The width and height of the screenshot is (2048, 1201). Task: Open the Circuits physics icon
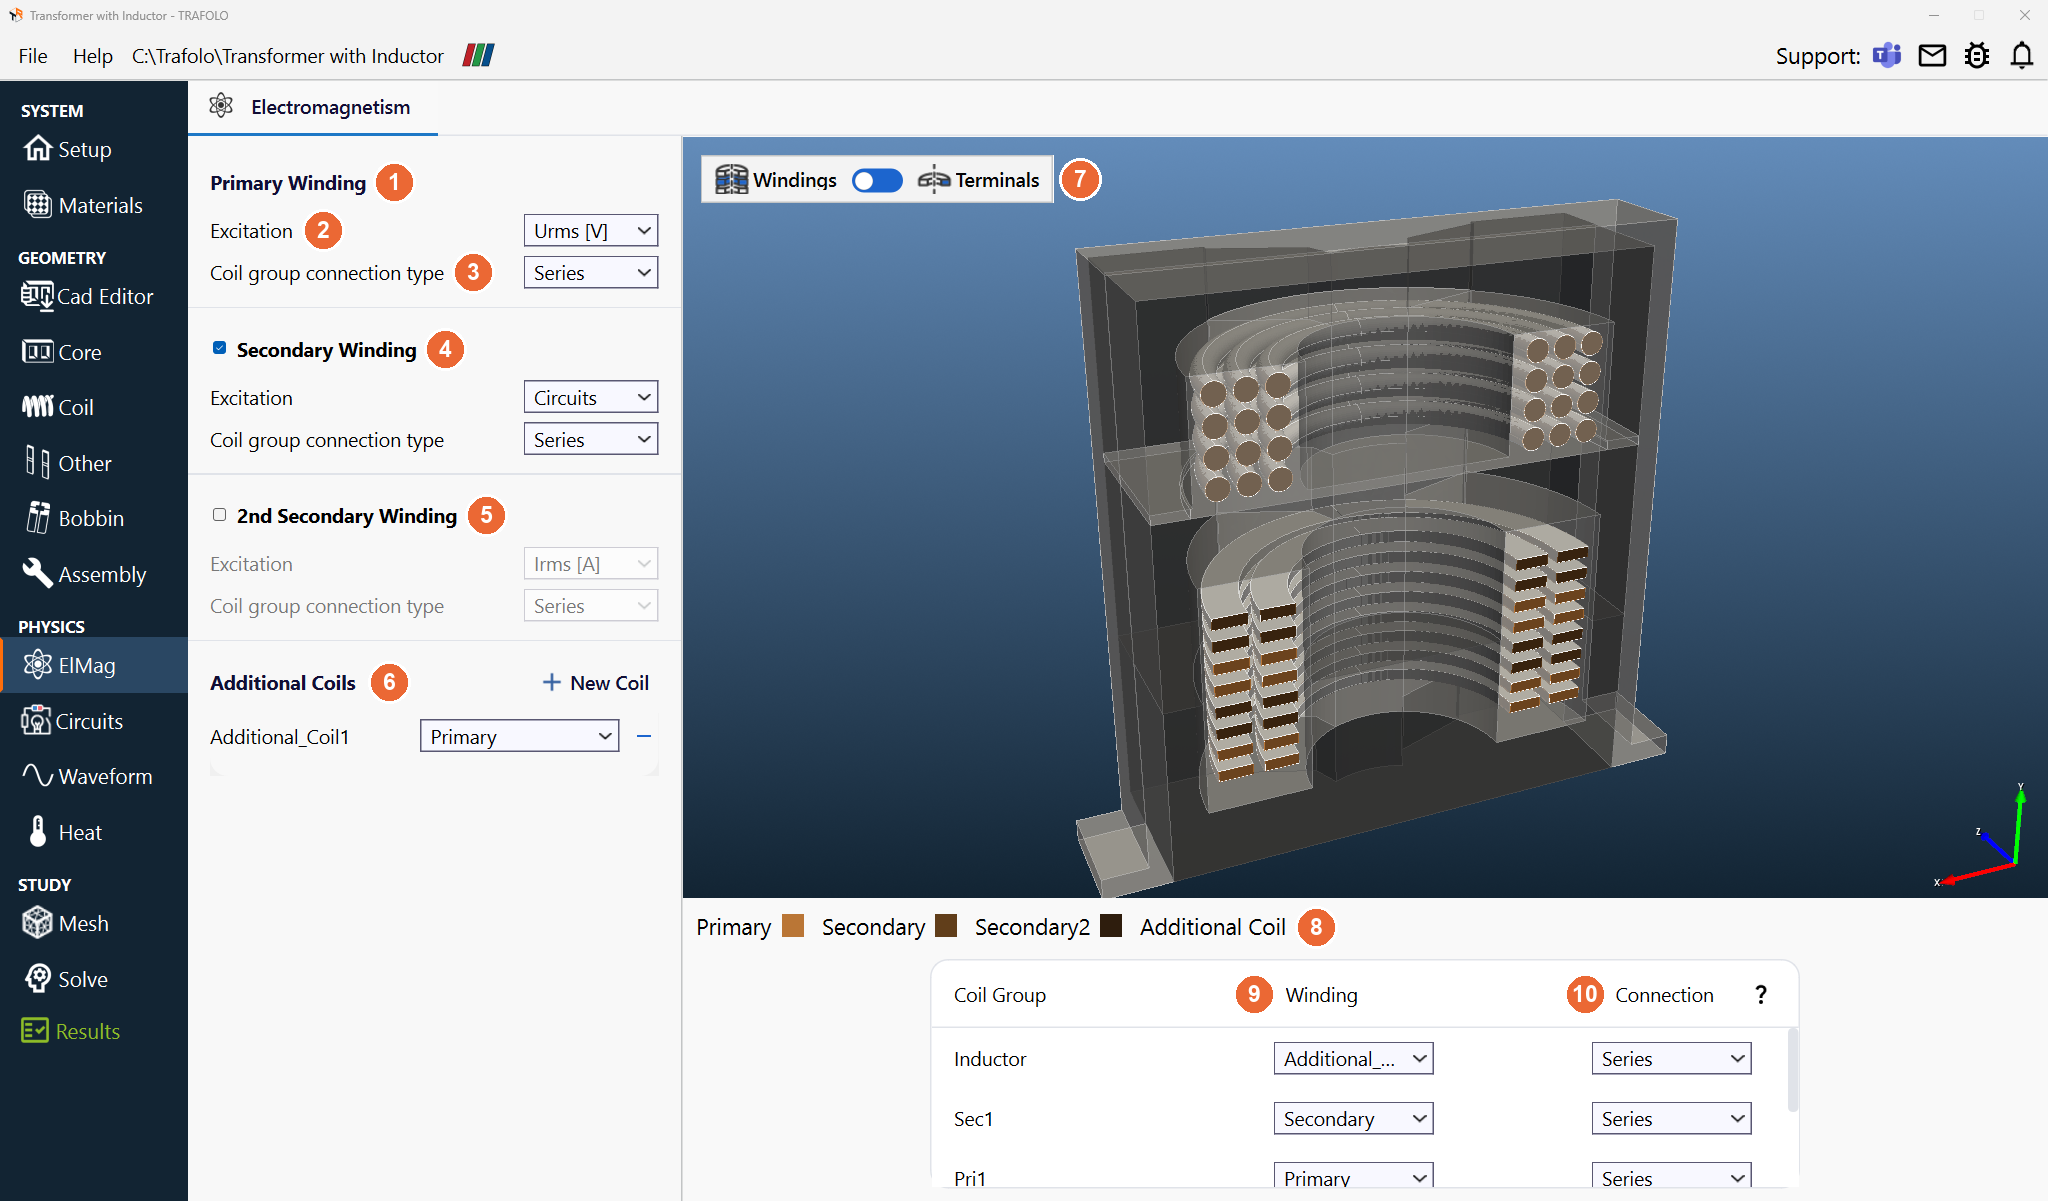click(x=36, y=721)
